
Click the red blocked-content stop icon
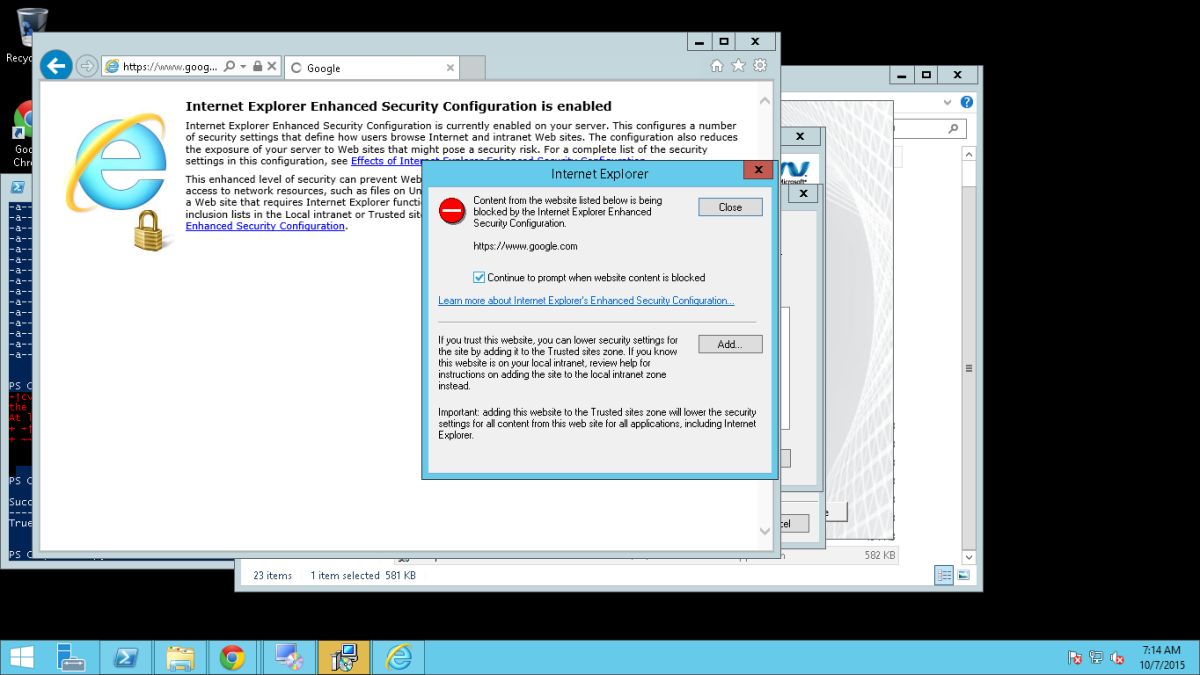(452, 210)
